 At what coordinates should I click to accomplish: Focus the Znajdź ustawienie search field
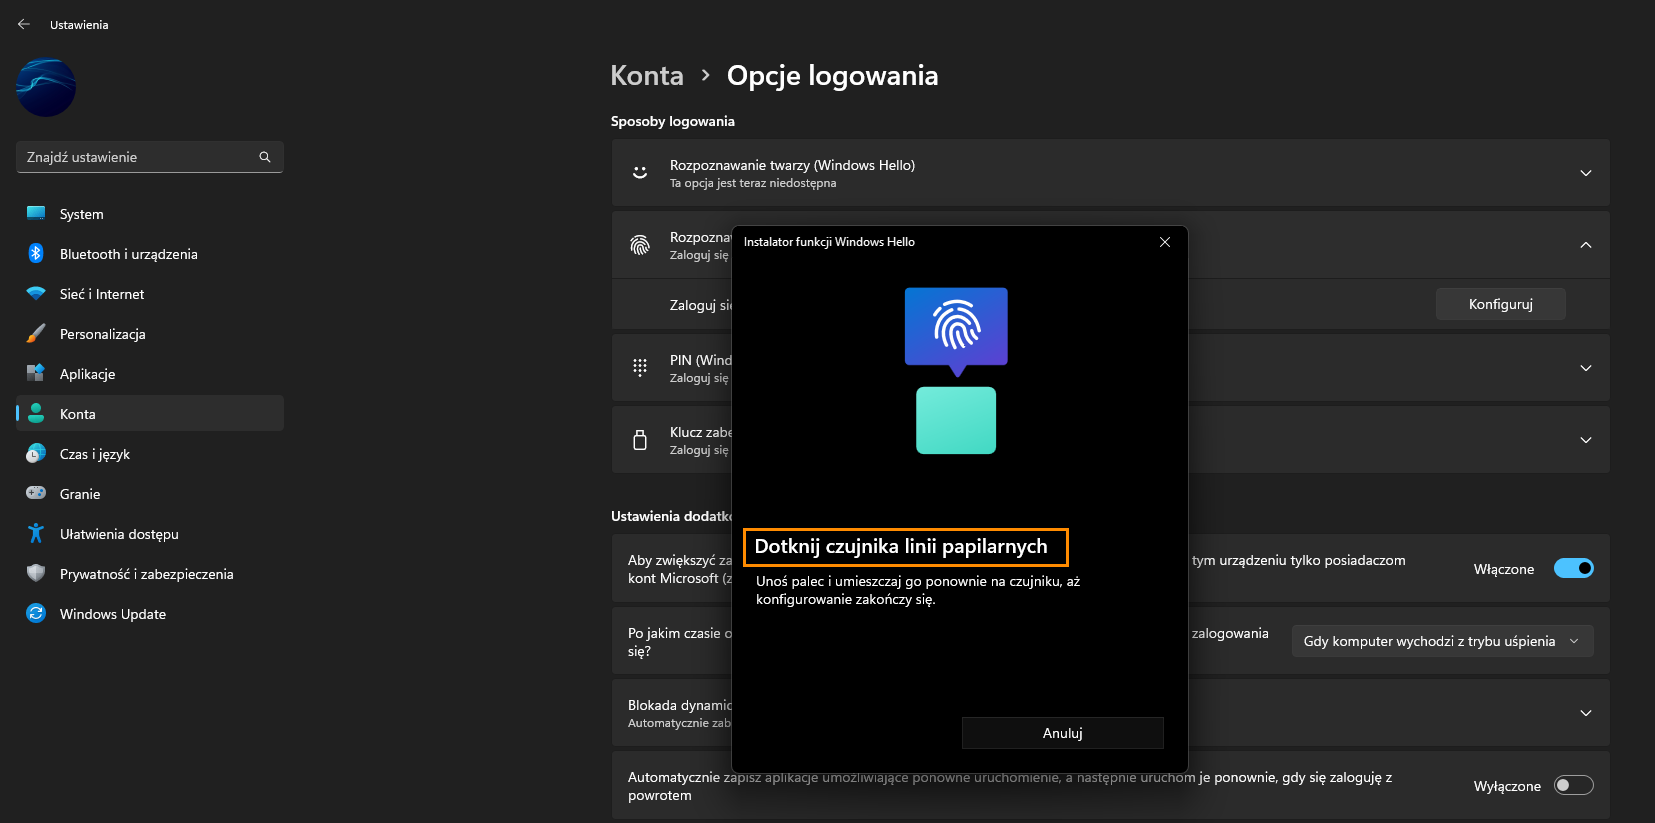150,157
